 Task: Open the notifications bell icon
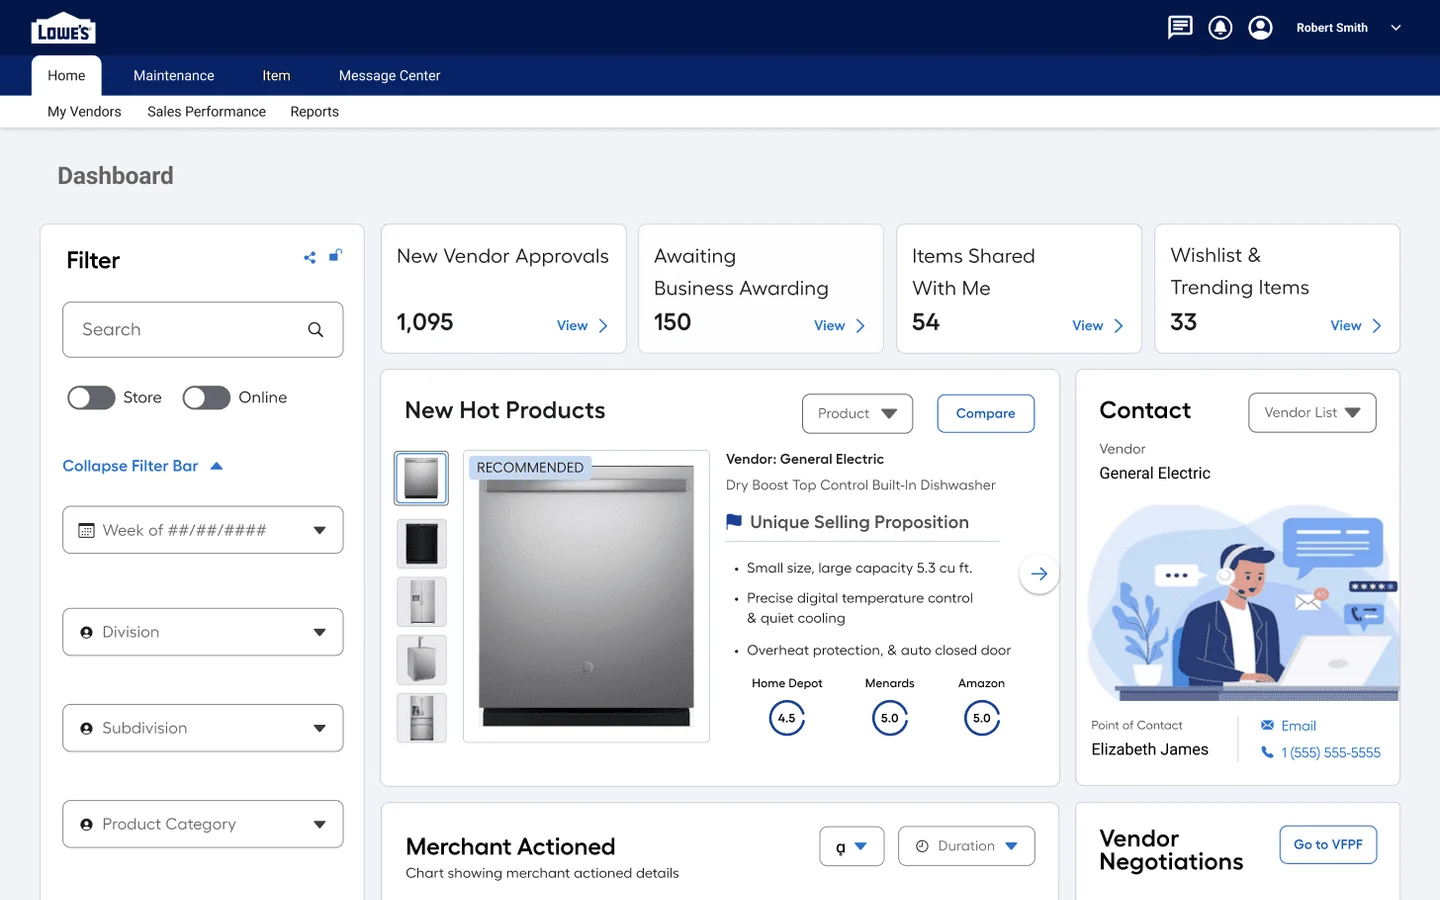pos(1220,28)
